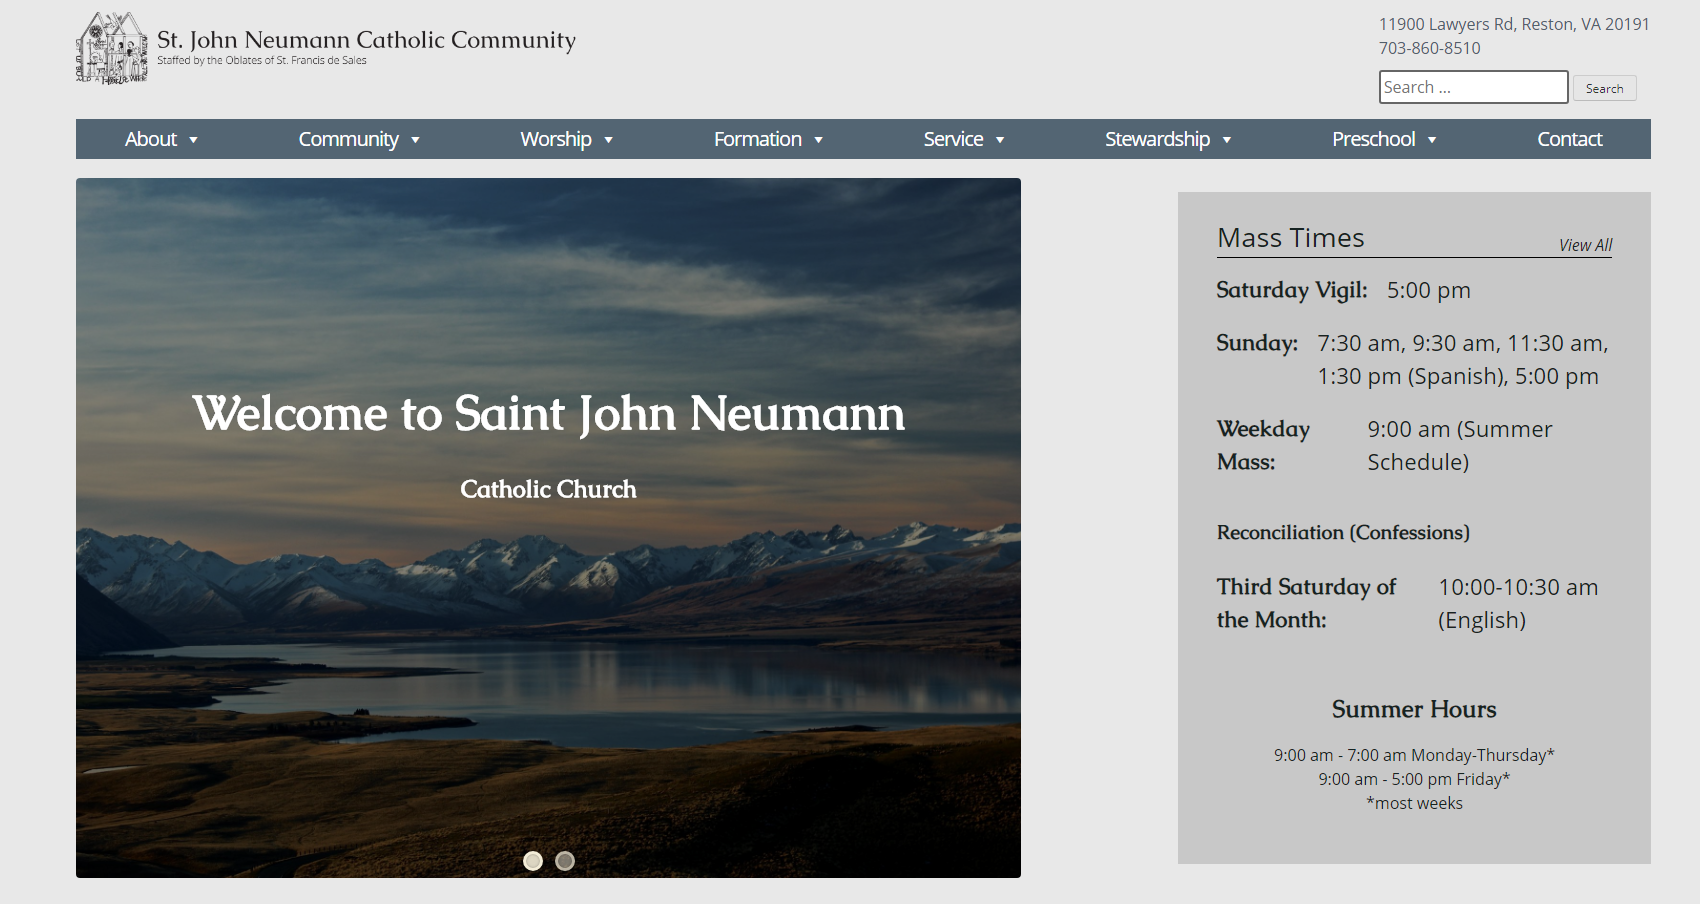Expand the Stewardship dropdown arrow
The width and height of the screenshot is (1700, 904).
1227,140
